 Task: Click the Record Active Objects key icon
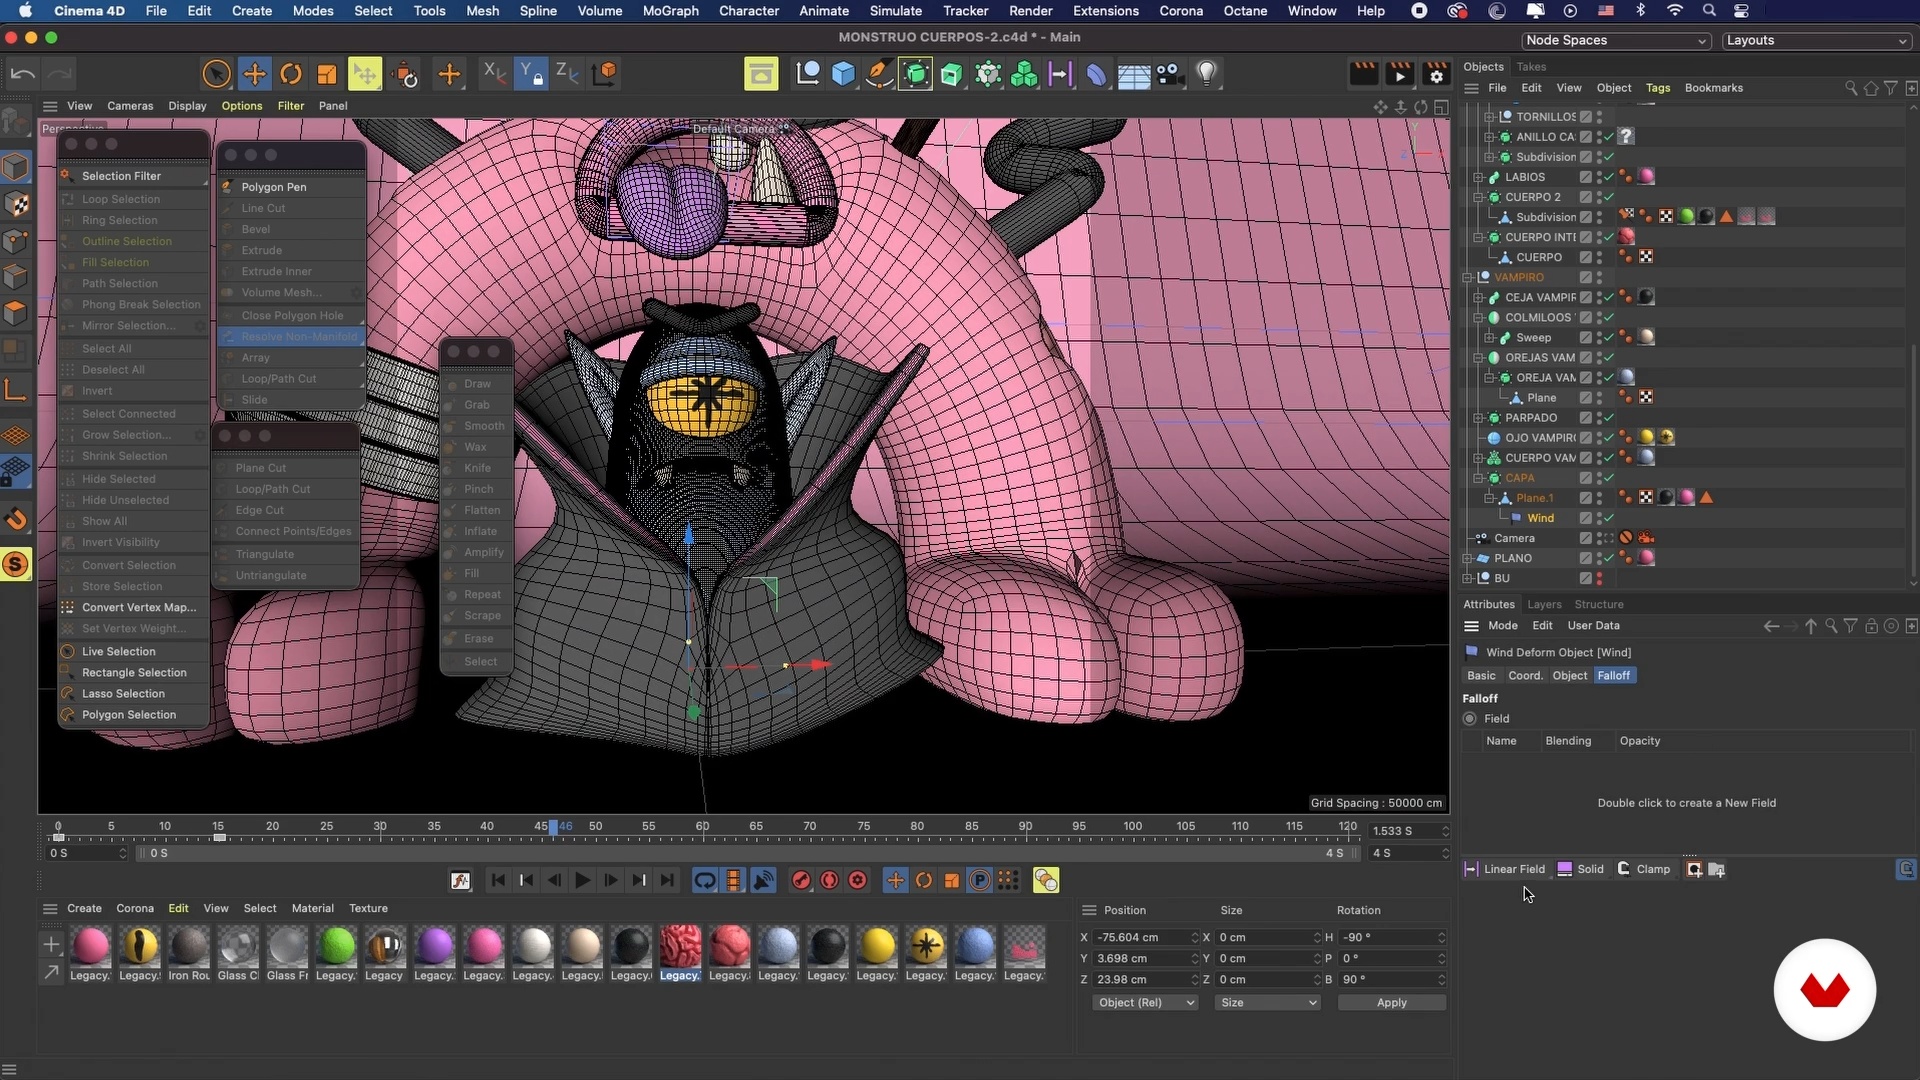[801, 880]
